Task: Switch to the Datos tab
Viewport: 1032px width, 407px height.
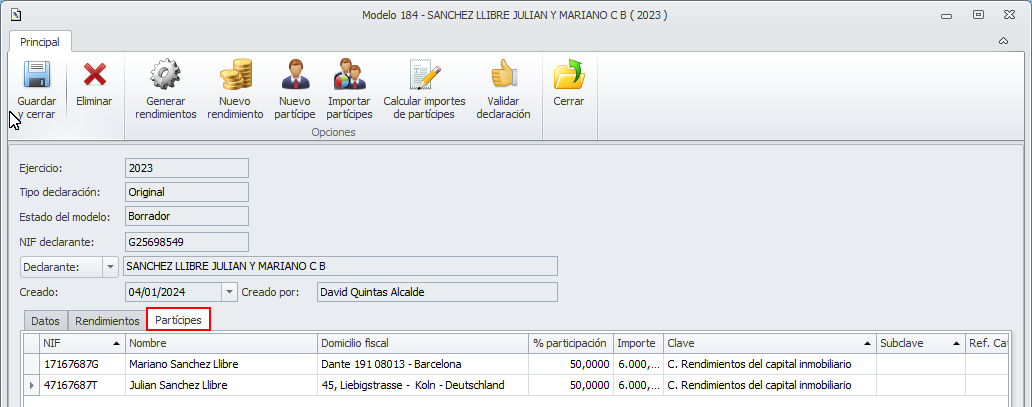Action: click(x=46, y=321)
